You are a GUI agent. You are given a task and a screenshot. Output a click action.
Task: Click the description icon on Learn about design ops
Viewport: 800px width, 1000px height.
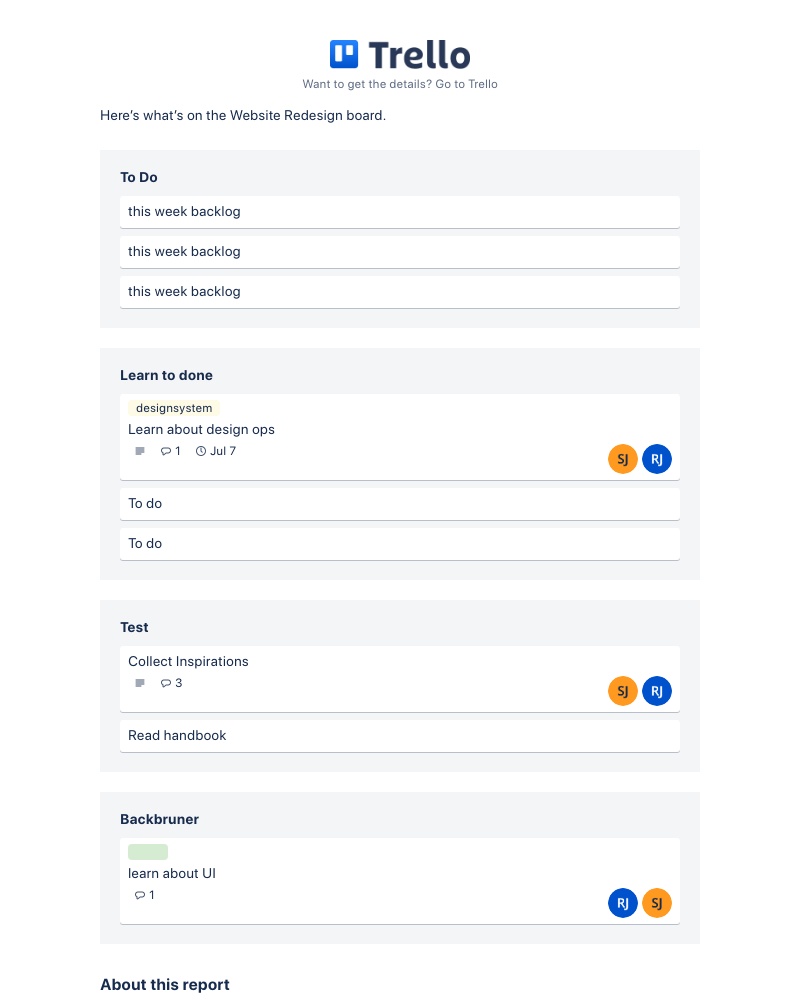pos(140,451)
